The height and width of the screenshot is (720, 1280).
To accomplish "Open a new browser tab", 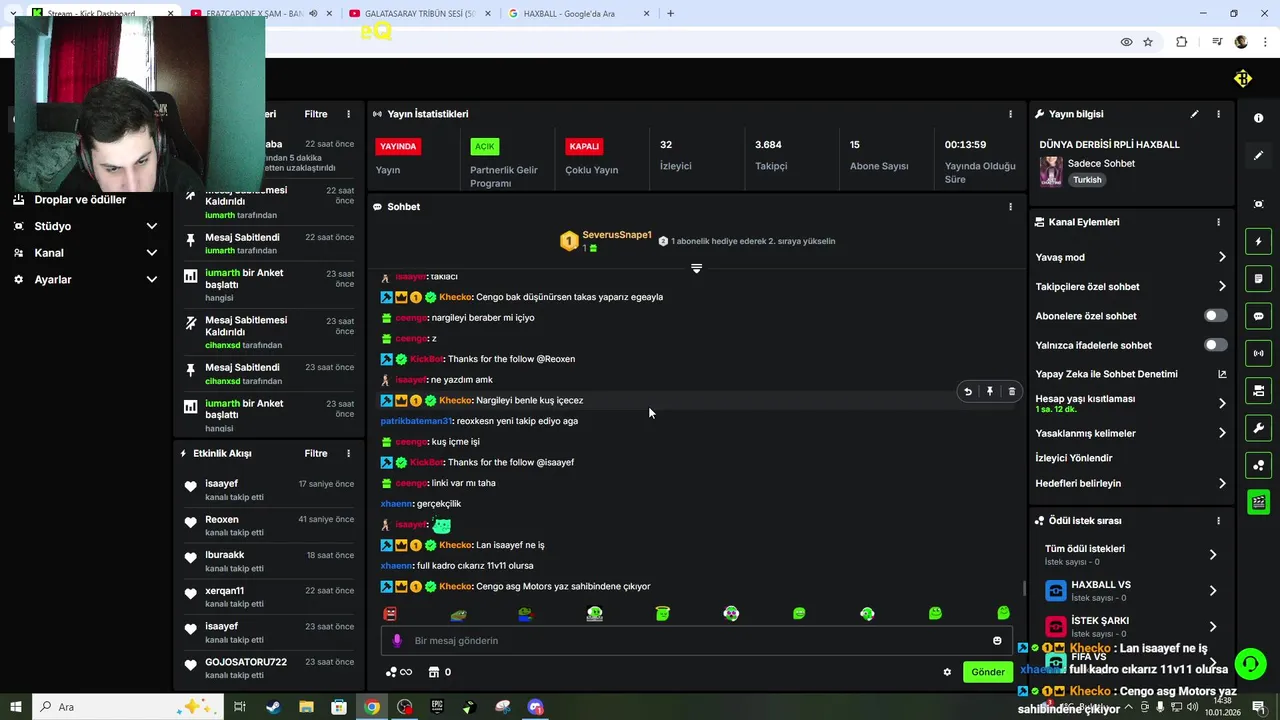I will (670, 14).
